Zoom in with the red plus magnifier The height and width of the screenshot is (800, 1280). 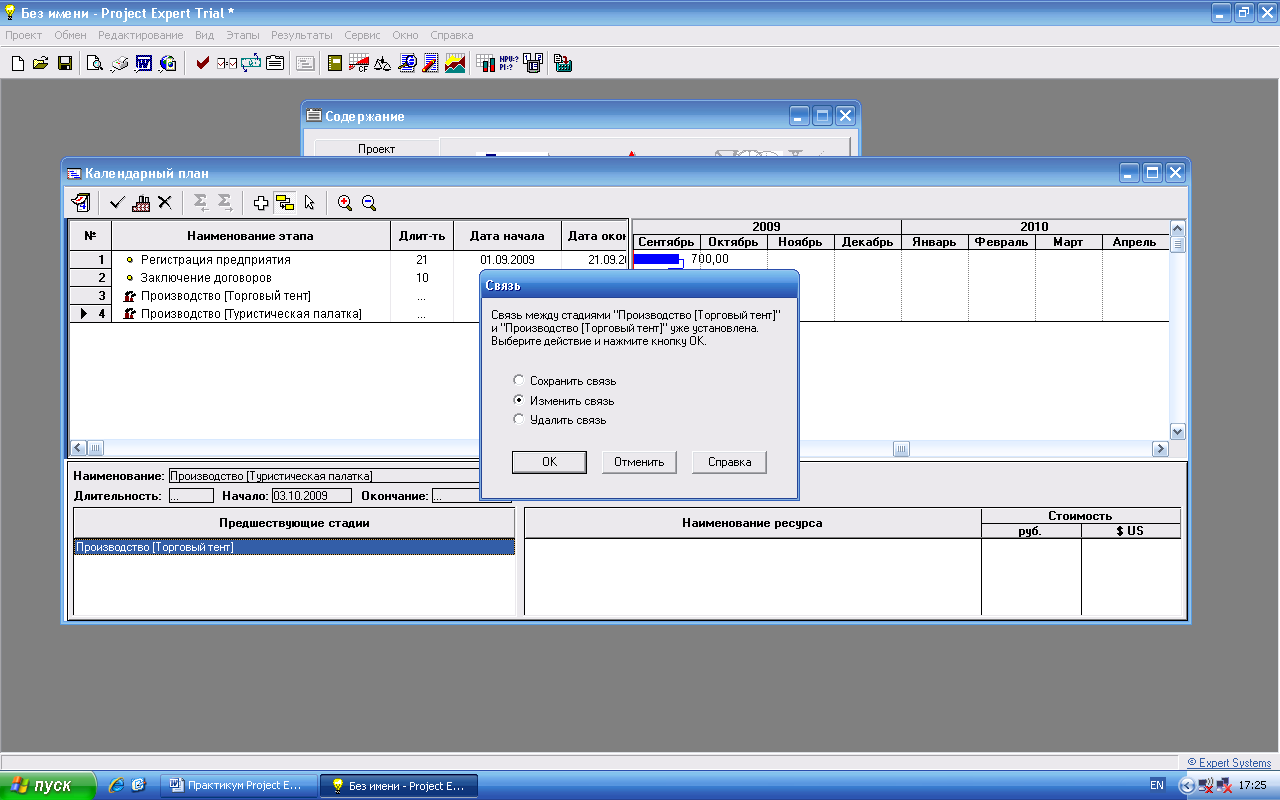[x=345, y=202]
